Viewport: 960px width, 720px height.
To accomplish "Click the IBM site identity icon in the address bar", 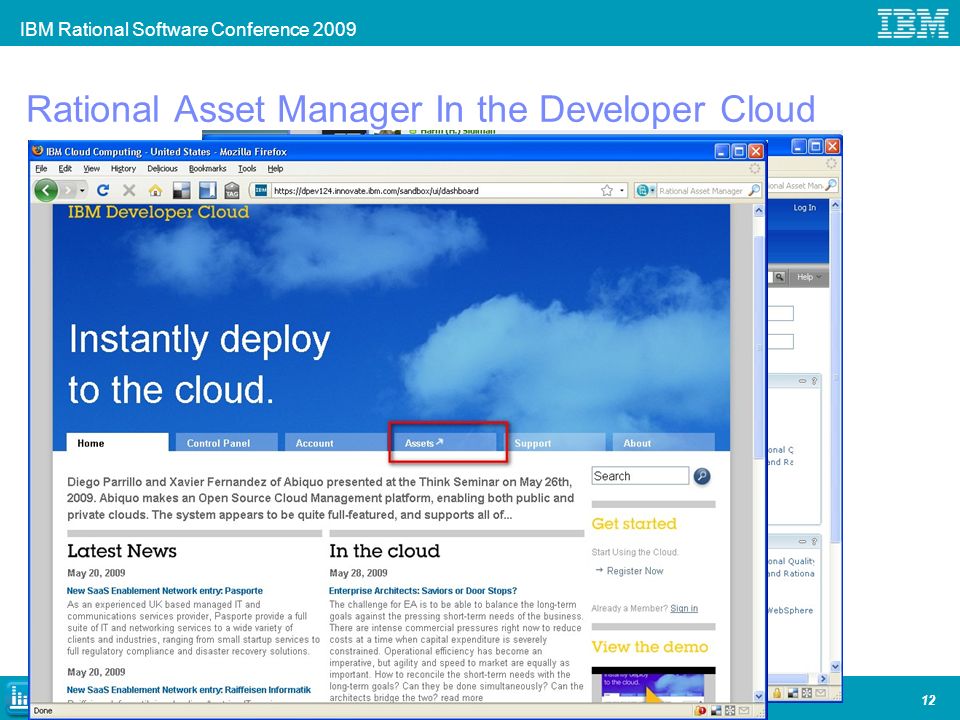I will [261, 190].
